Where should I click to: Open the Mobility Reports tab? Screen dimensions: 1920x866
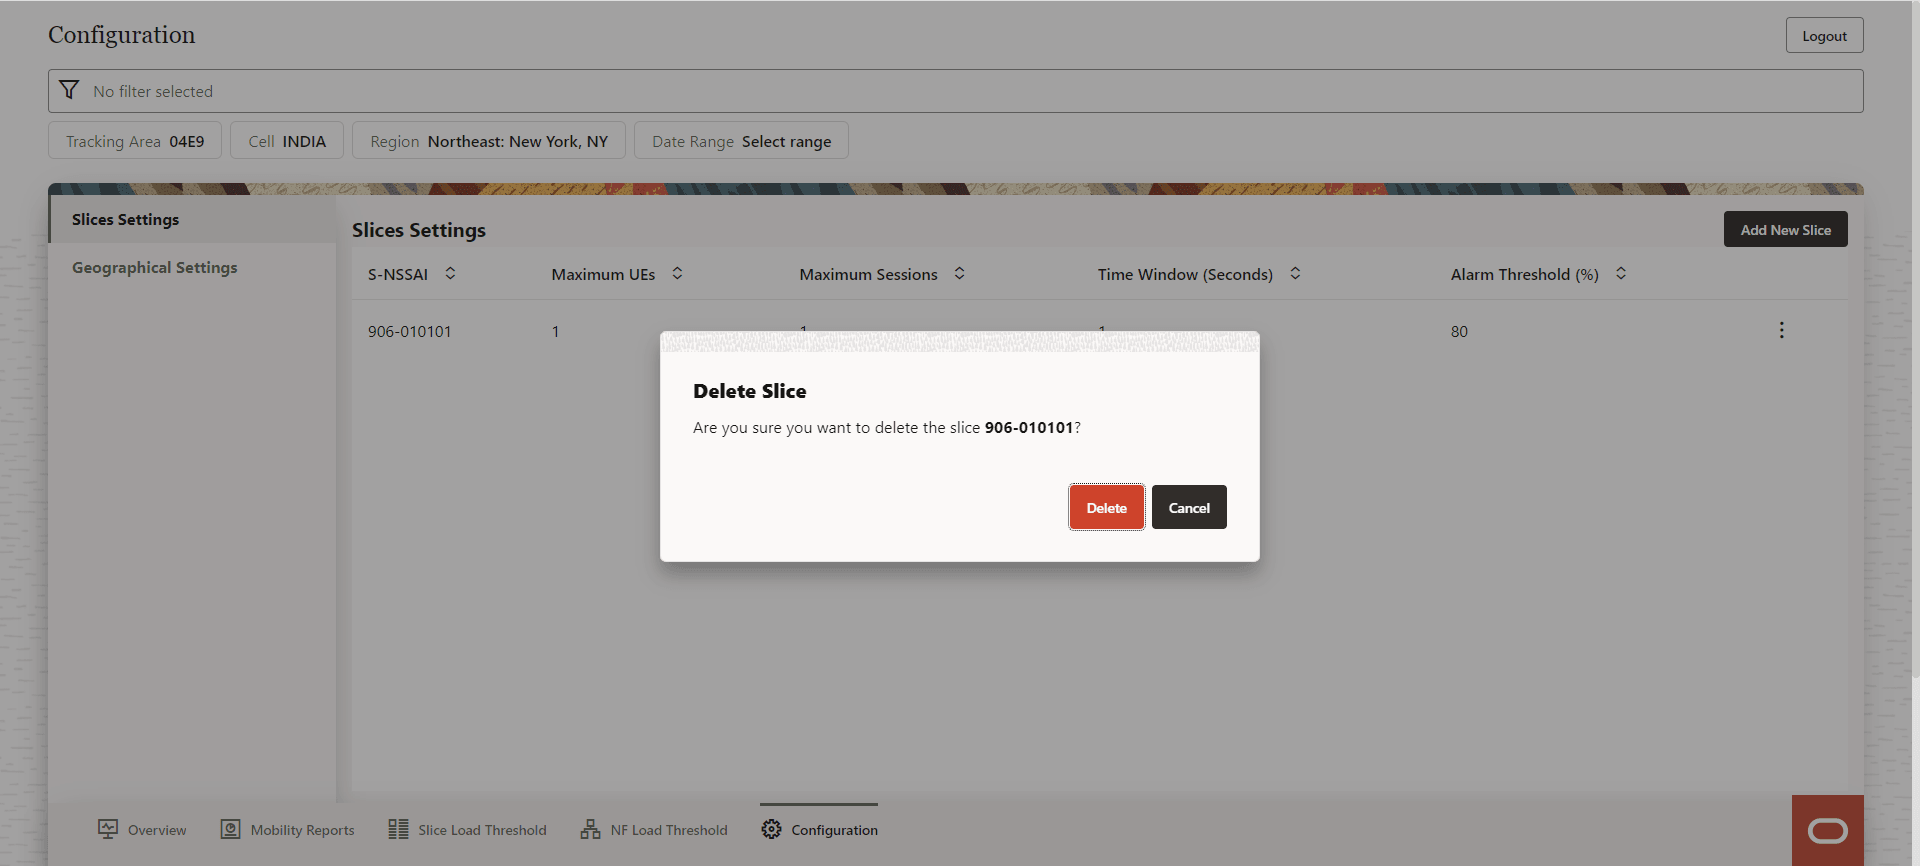pyautogui.click(x=287, y=830)
